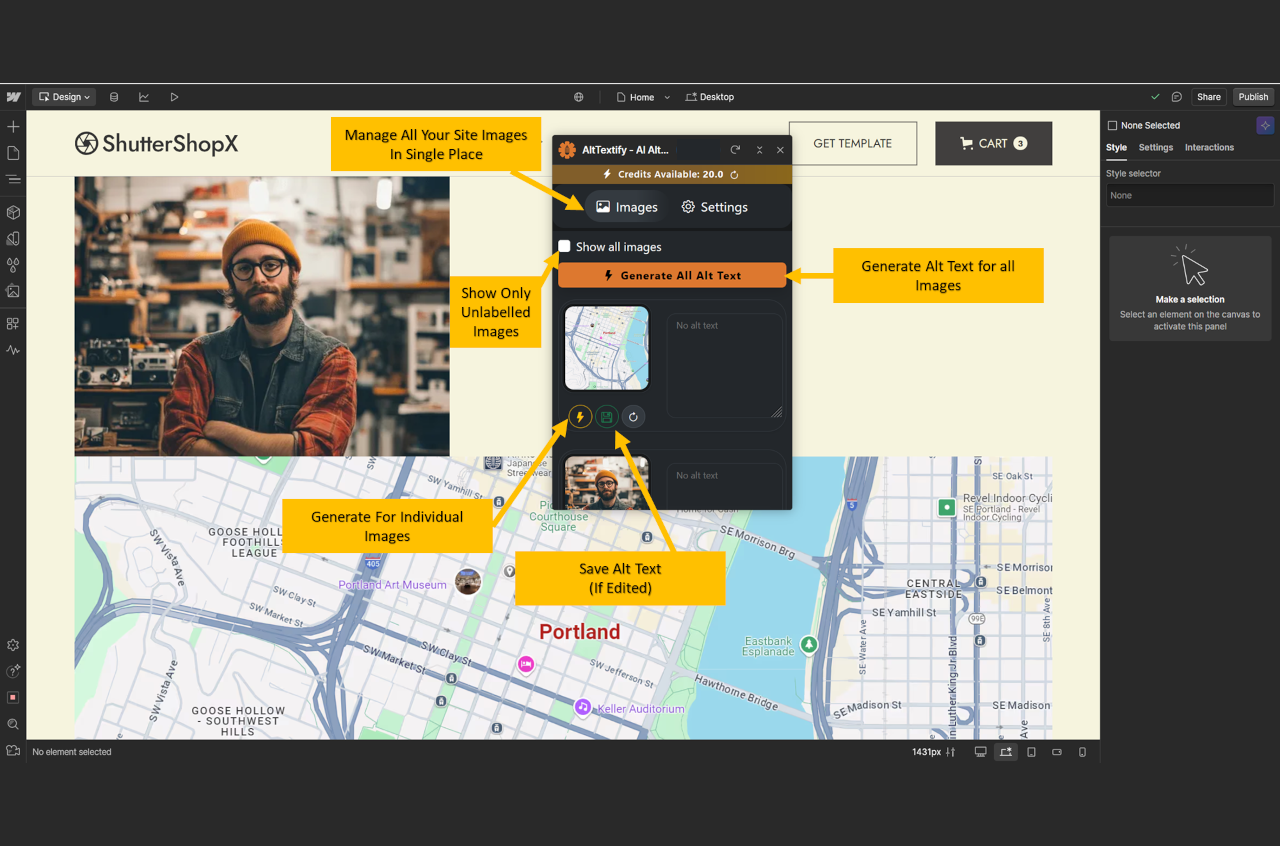Open the search magnifier in left sidebar
The image size is (1280, 846).
13,724
